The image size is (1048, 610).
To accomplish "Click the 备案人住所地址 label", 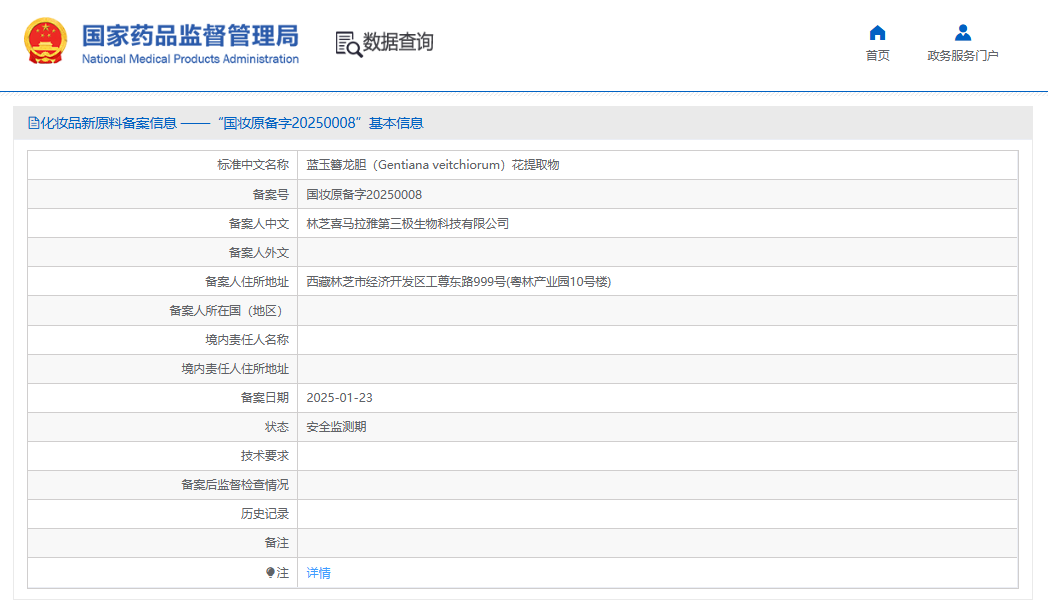I will (x=247, y=282).
